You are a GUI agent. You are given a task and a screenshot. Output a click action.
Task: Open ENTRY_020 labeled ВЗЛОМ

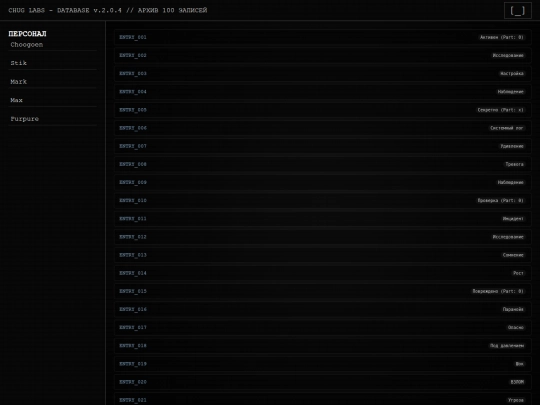322,382
